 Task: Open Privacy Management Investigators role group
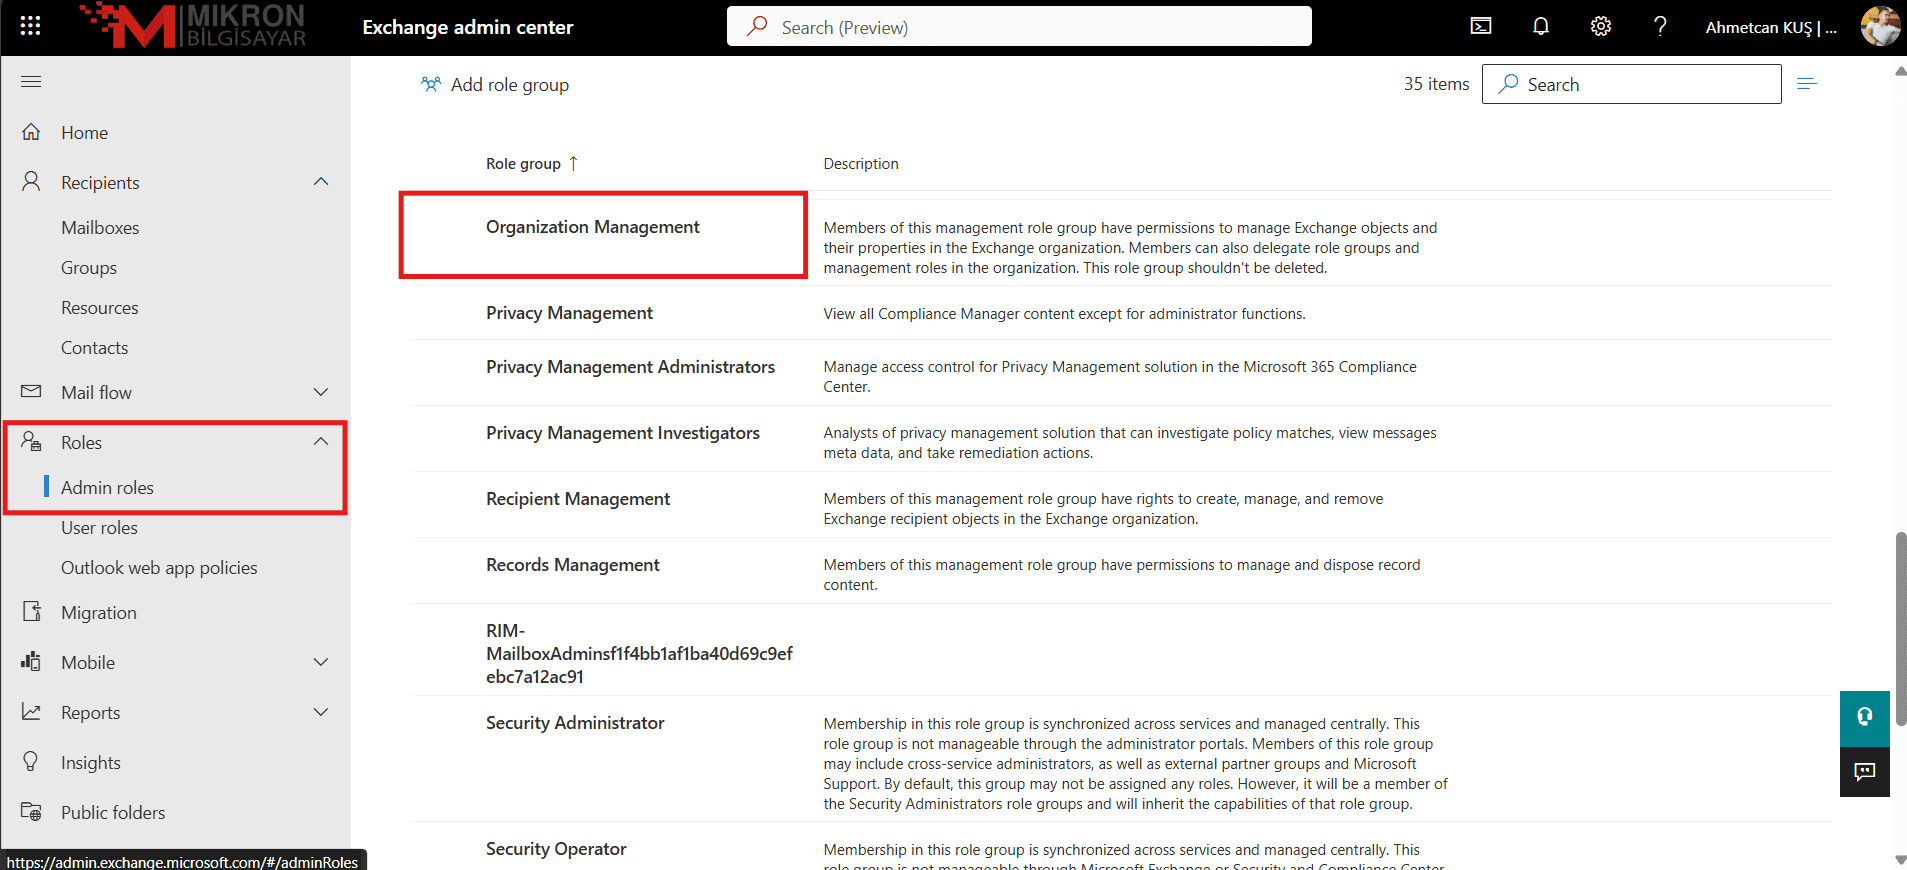(623, 433)
